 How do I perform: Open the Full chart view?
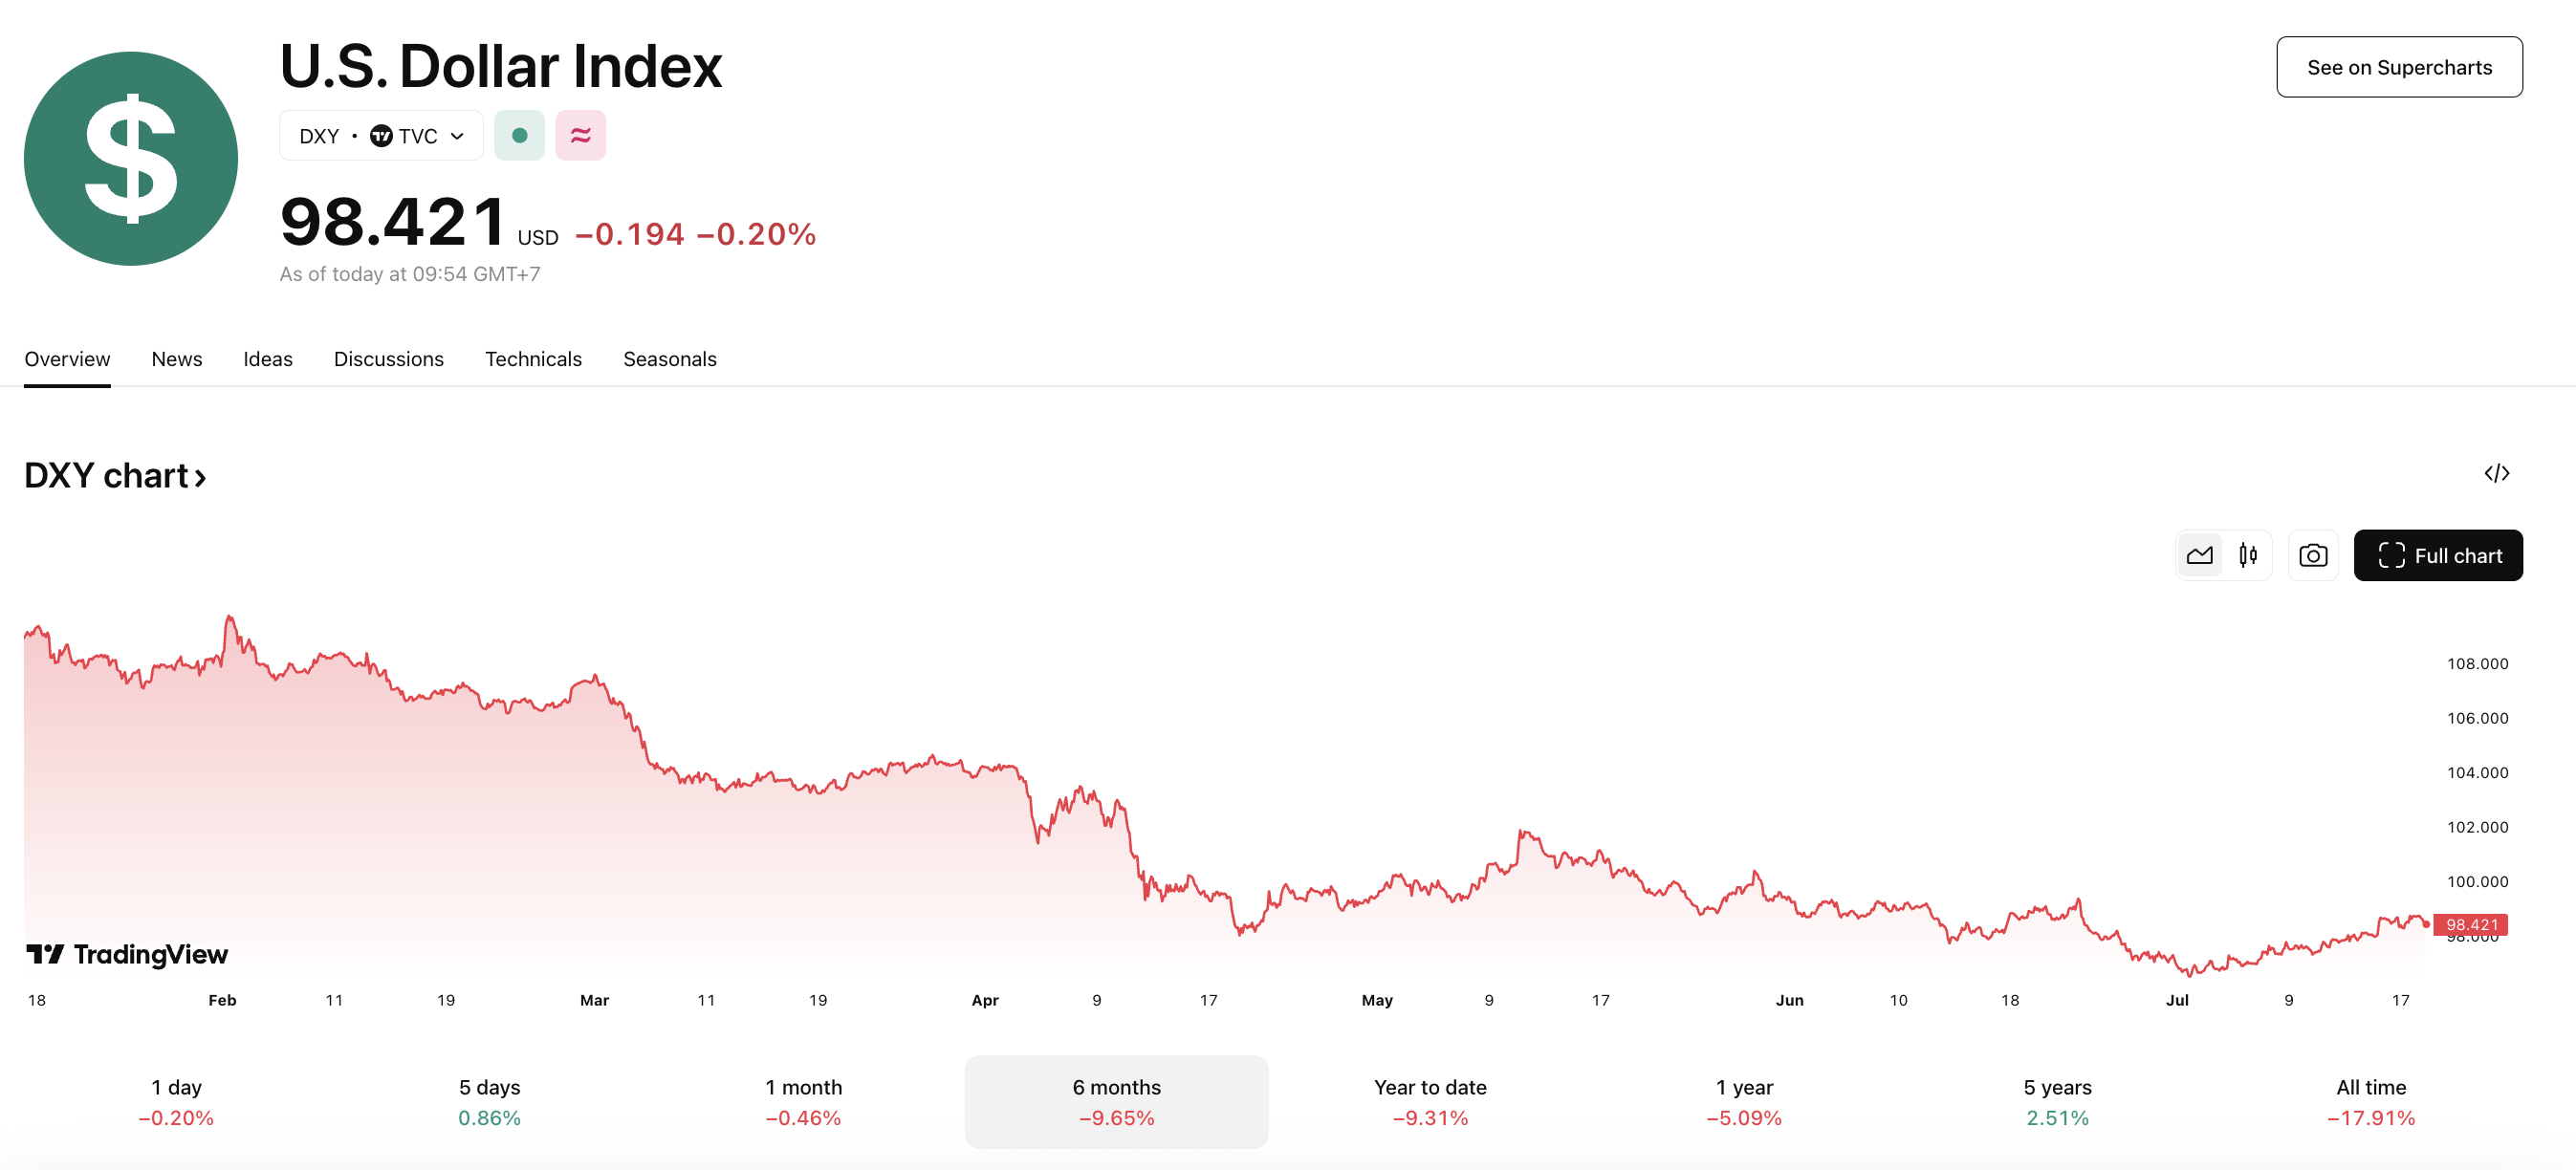coord(2438,555)
